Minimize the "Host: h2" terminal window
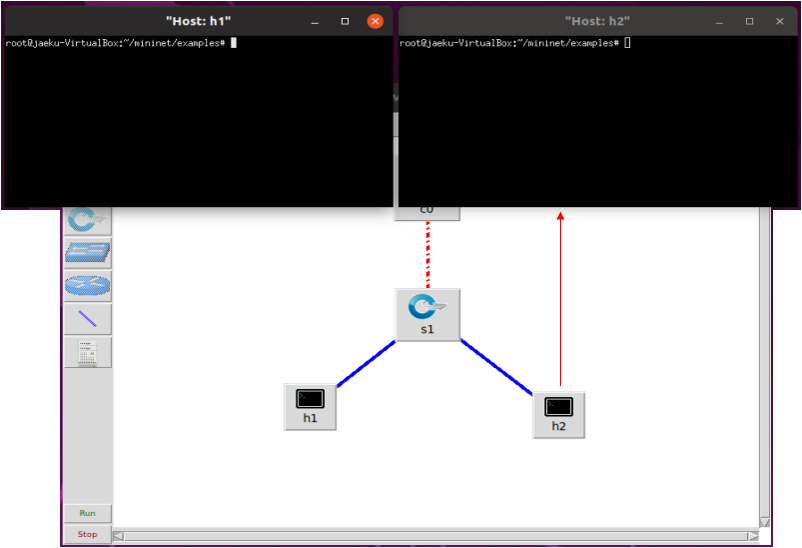The height and width of the screenshot is (548, 802). click(x=719, y=21)
